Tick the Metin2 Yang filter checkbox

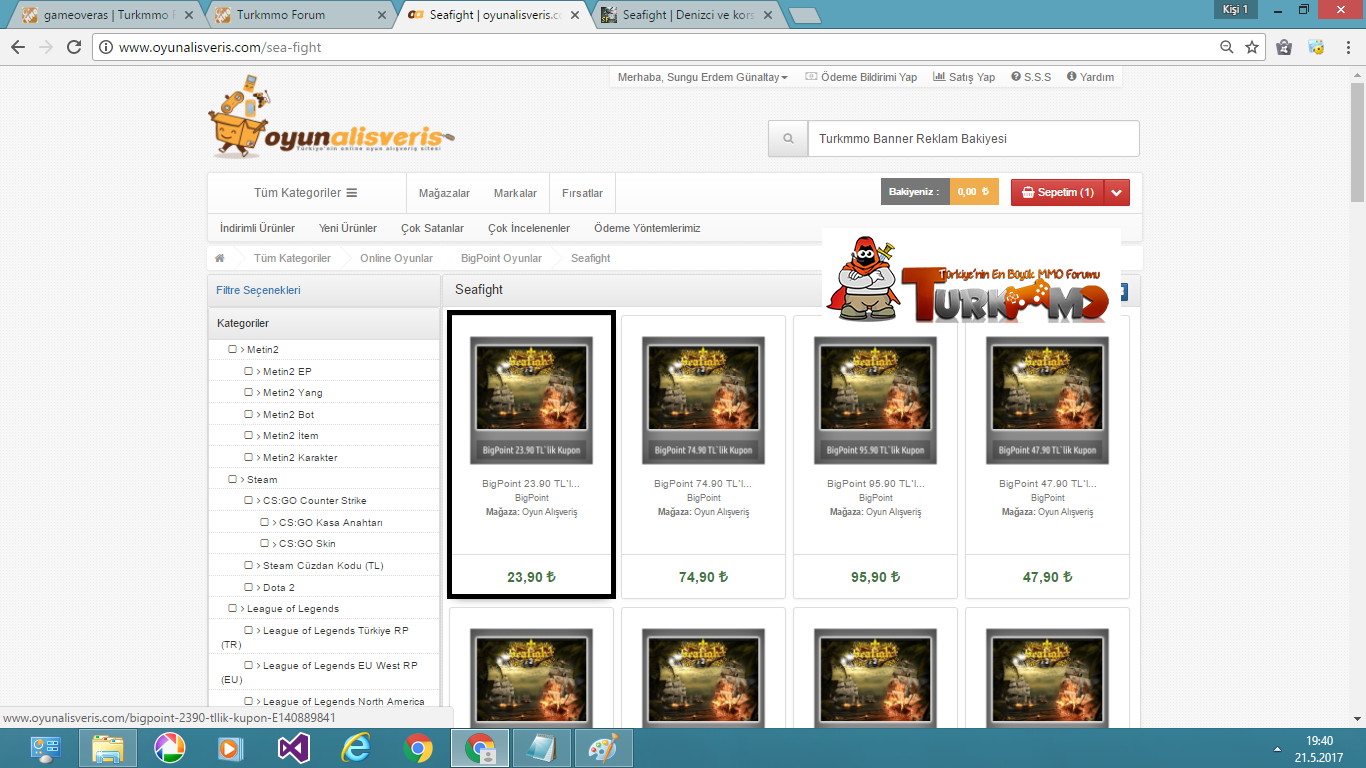[x=249, y=392]
